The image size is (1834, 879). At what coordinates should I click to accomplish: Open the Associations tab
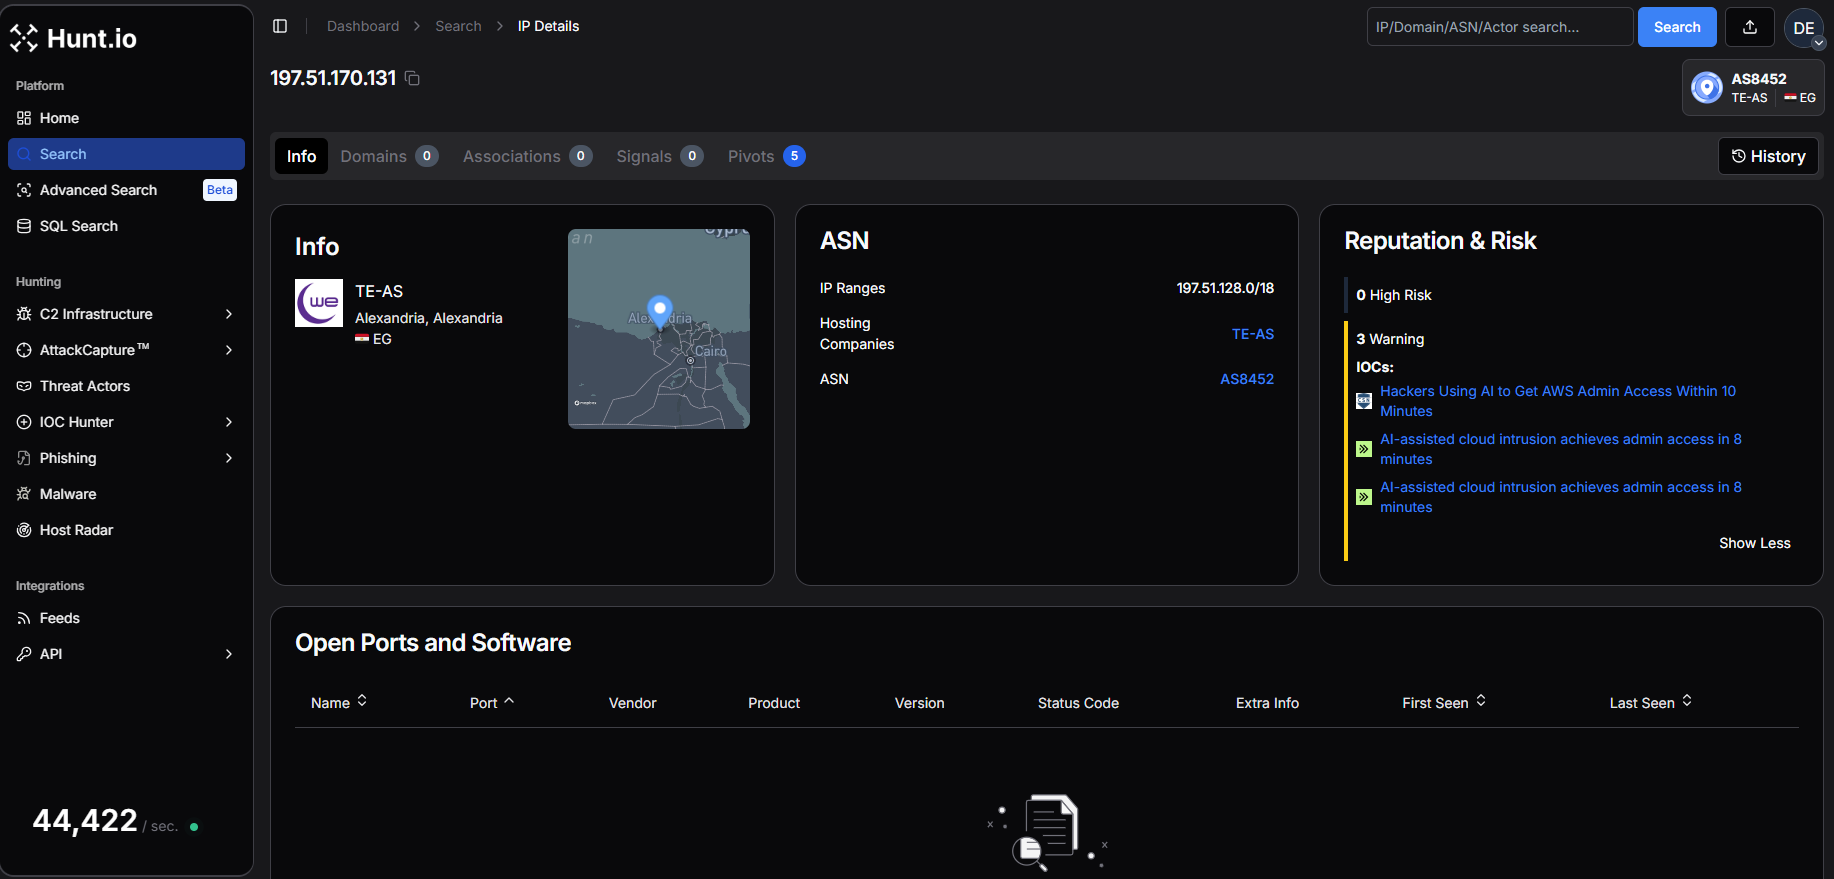pyautogui.click(x=527, y=156)
